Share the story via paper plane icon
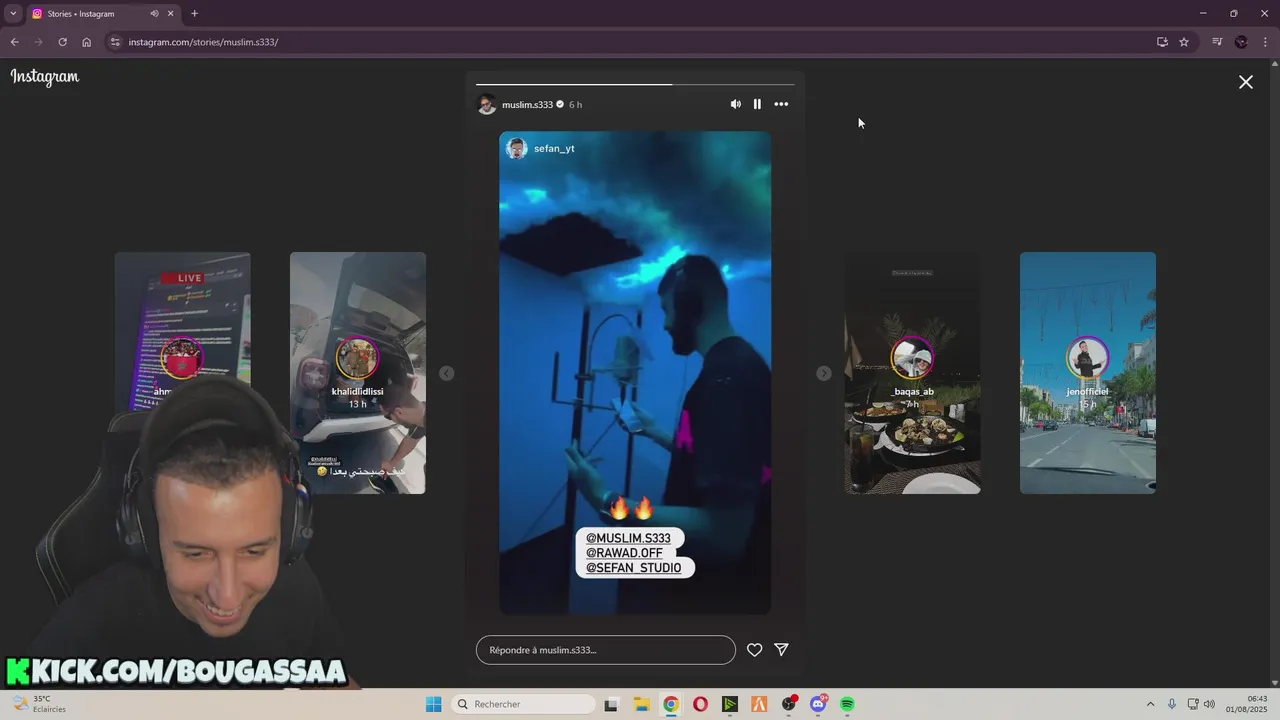The width and height of the screenshot is (1280, 720). 782,650
